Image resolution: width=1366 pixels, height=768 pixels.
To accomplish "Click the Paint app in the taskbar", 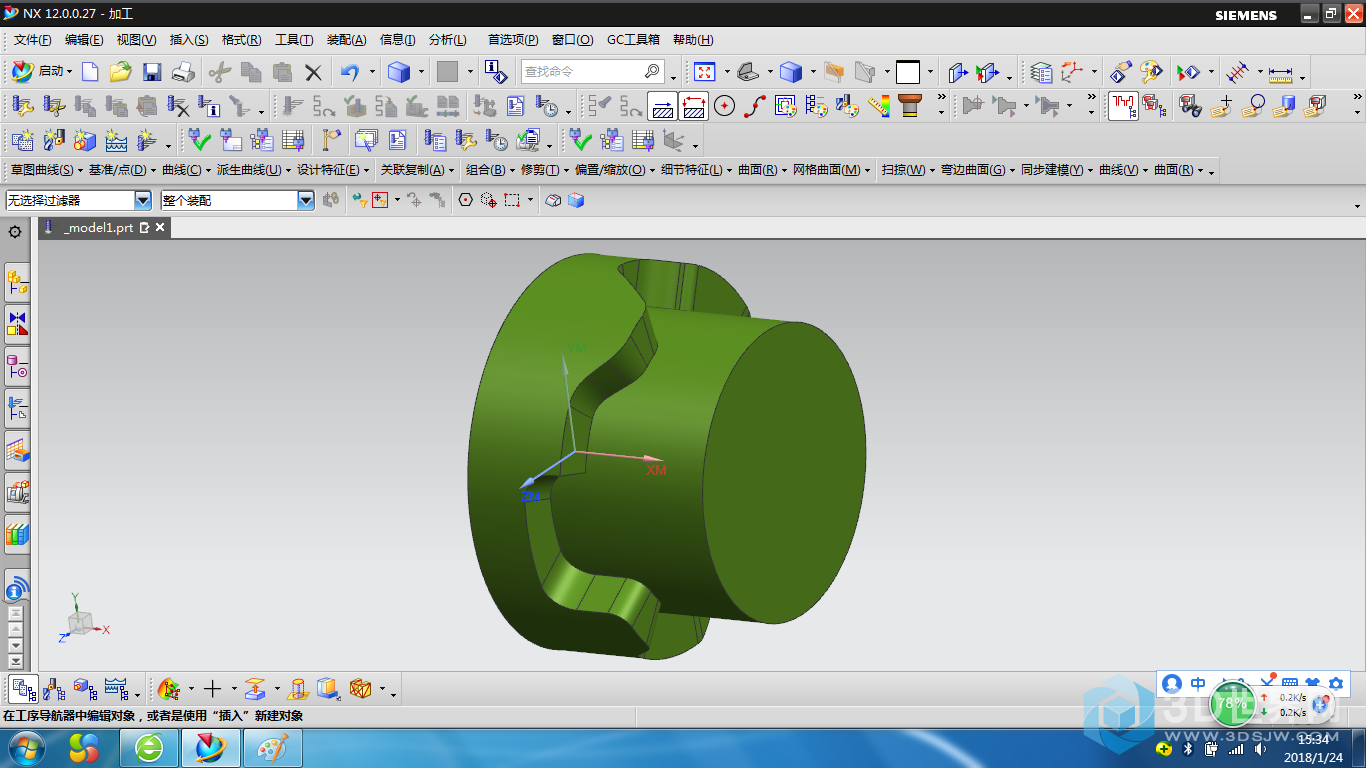I will coord(272,748).
